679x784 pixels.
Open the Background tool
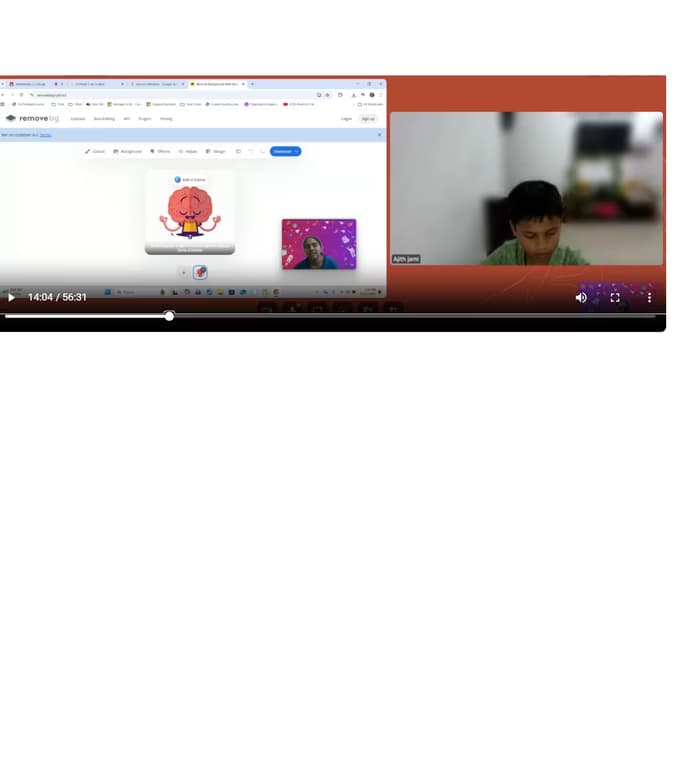[128, 151]
